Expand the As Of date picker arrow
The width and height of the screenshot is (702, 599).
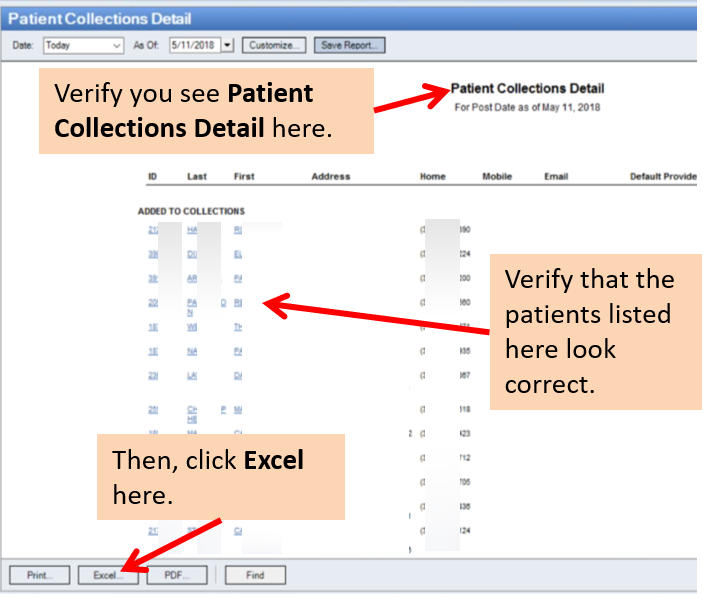pyautogui.click(x=227, y=45)
